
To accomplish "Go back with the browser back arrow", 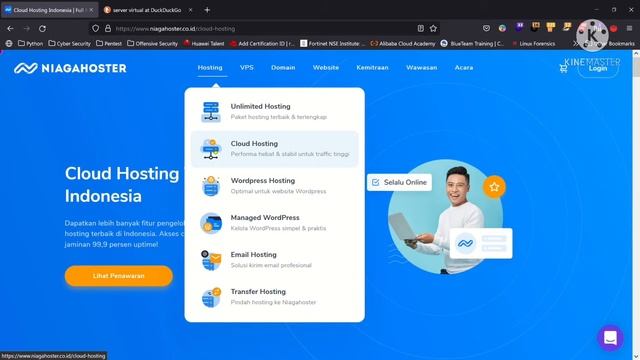I will (x=11, y=29).
